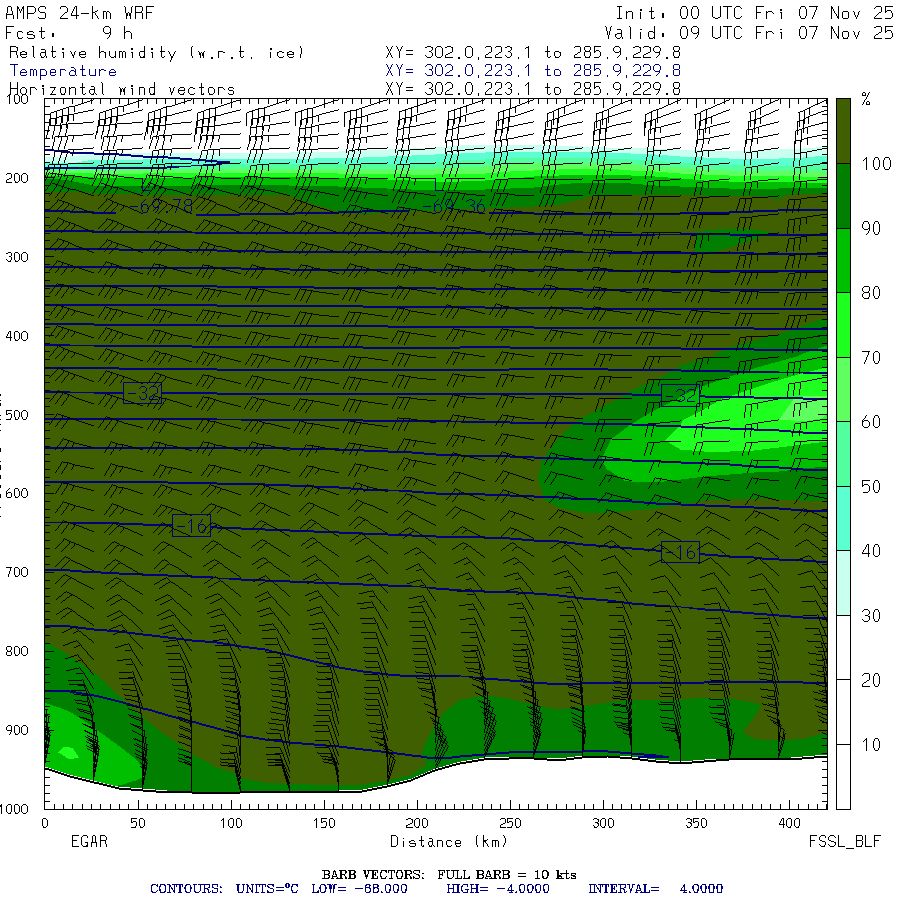900x900 pixels.
Task: Click the colorbar segment between 90 and 100
Action: [x=843, y=196]
